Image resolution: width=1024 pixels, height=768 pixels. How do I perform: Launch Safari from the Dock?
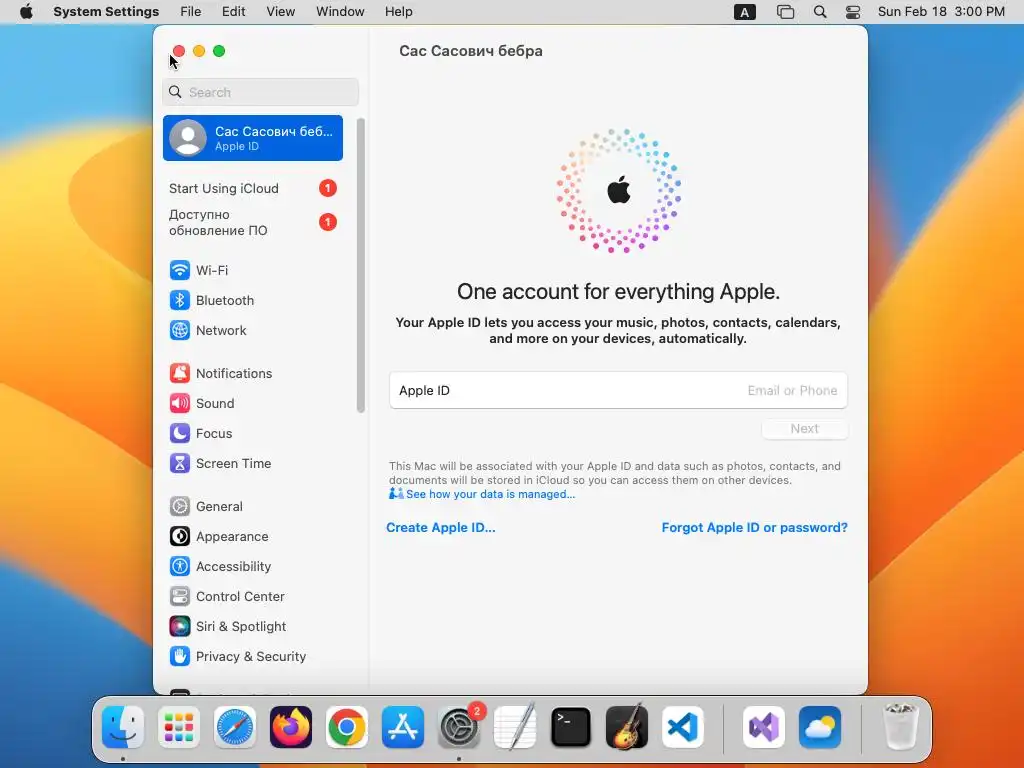(x=234, y=727)
